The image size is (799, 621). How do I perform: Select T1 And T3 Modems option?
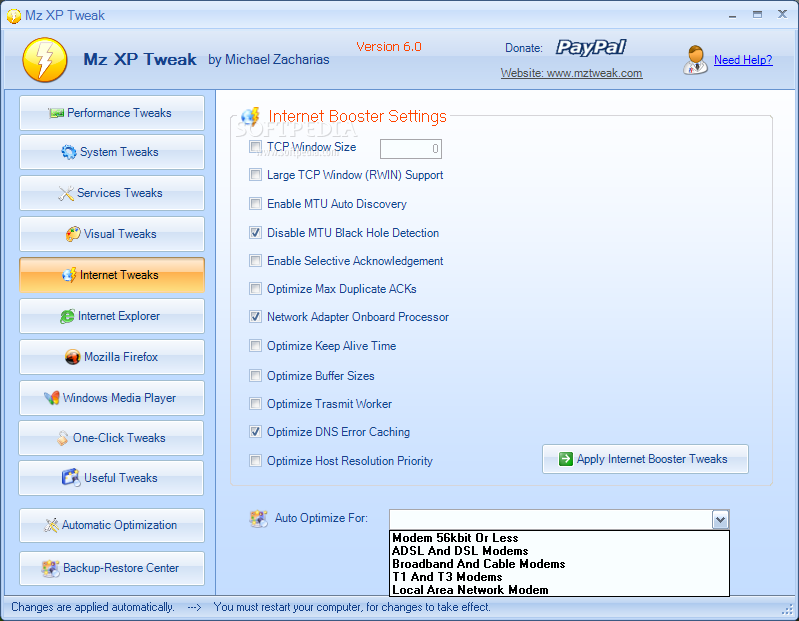tap(560, 577)
